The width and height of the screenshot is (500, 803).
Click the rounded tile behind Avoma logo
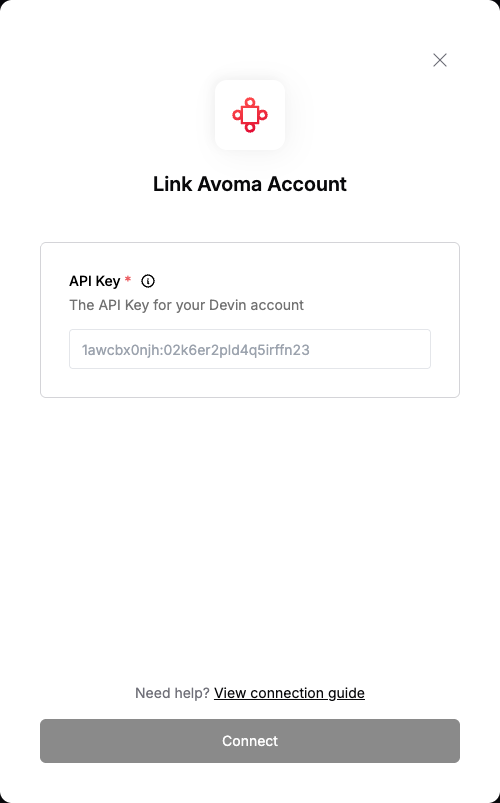(250, 115)
